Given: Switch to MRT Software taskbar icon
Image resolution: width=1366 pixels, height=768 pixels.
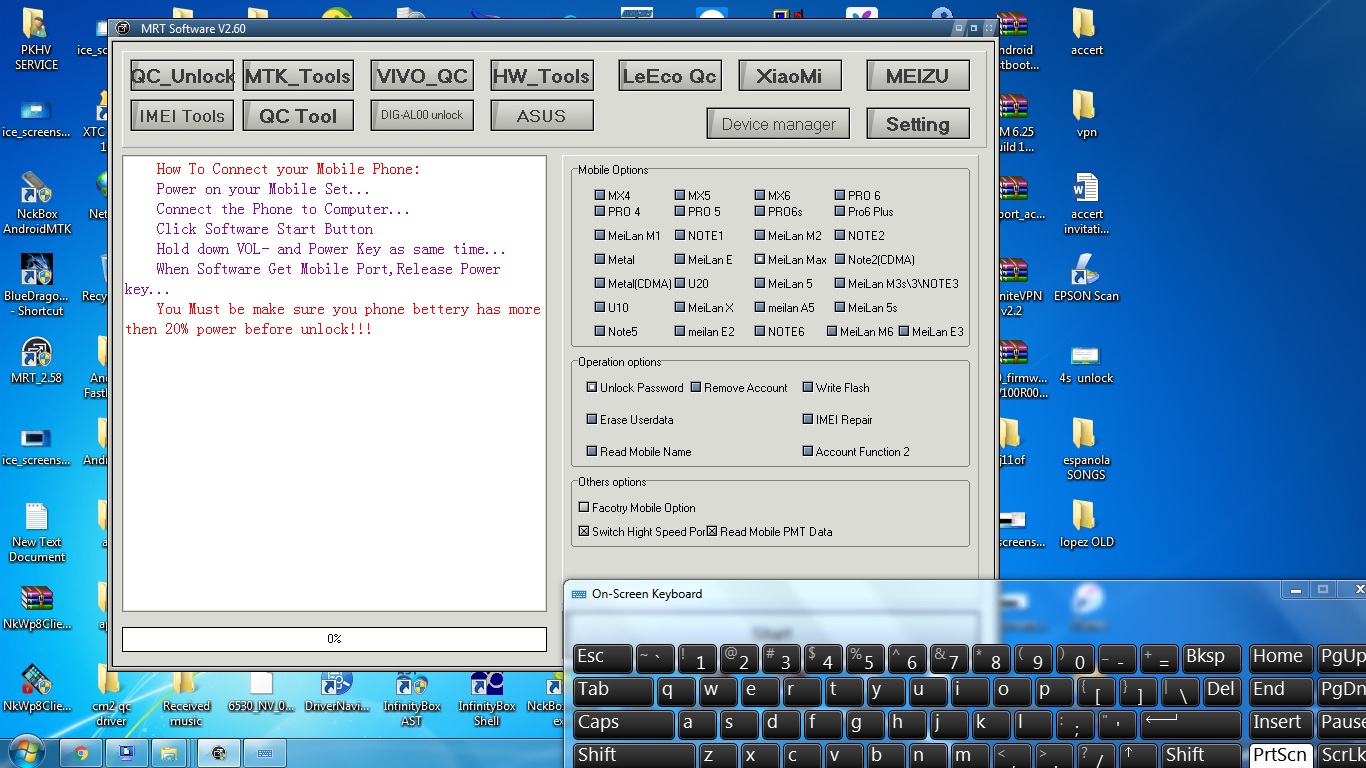Looking at the screenshot, I should [x=219, y=753].
